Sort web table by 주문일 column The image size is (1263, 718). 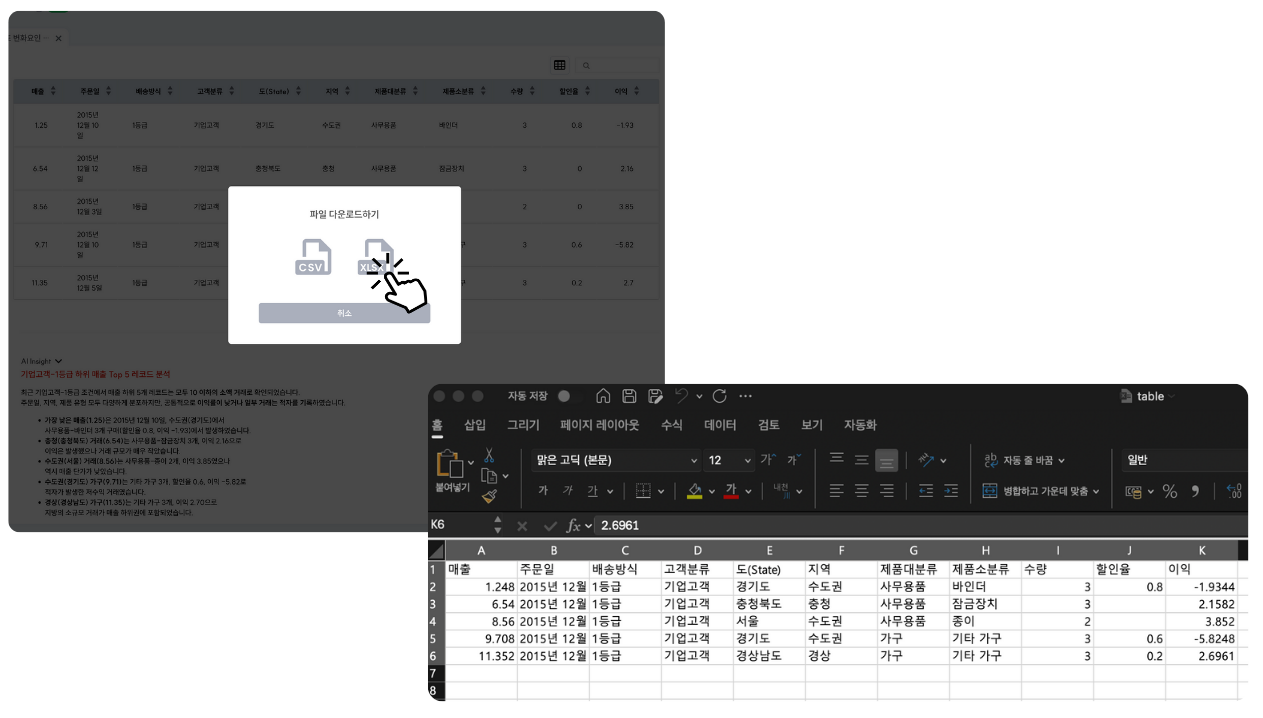(108, 91)
